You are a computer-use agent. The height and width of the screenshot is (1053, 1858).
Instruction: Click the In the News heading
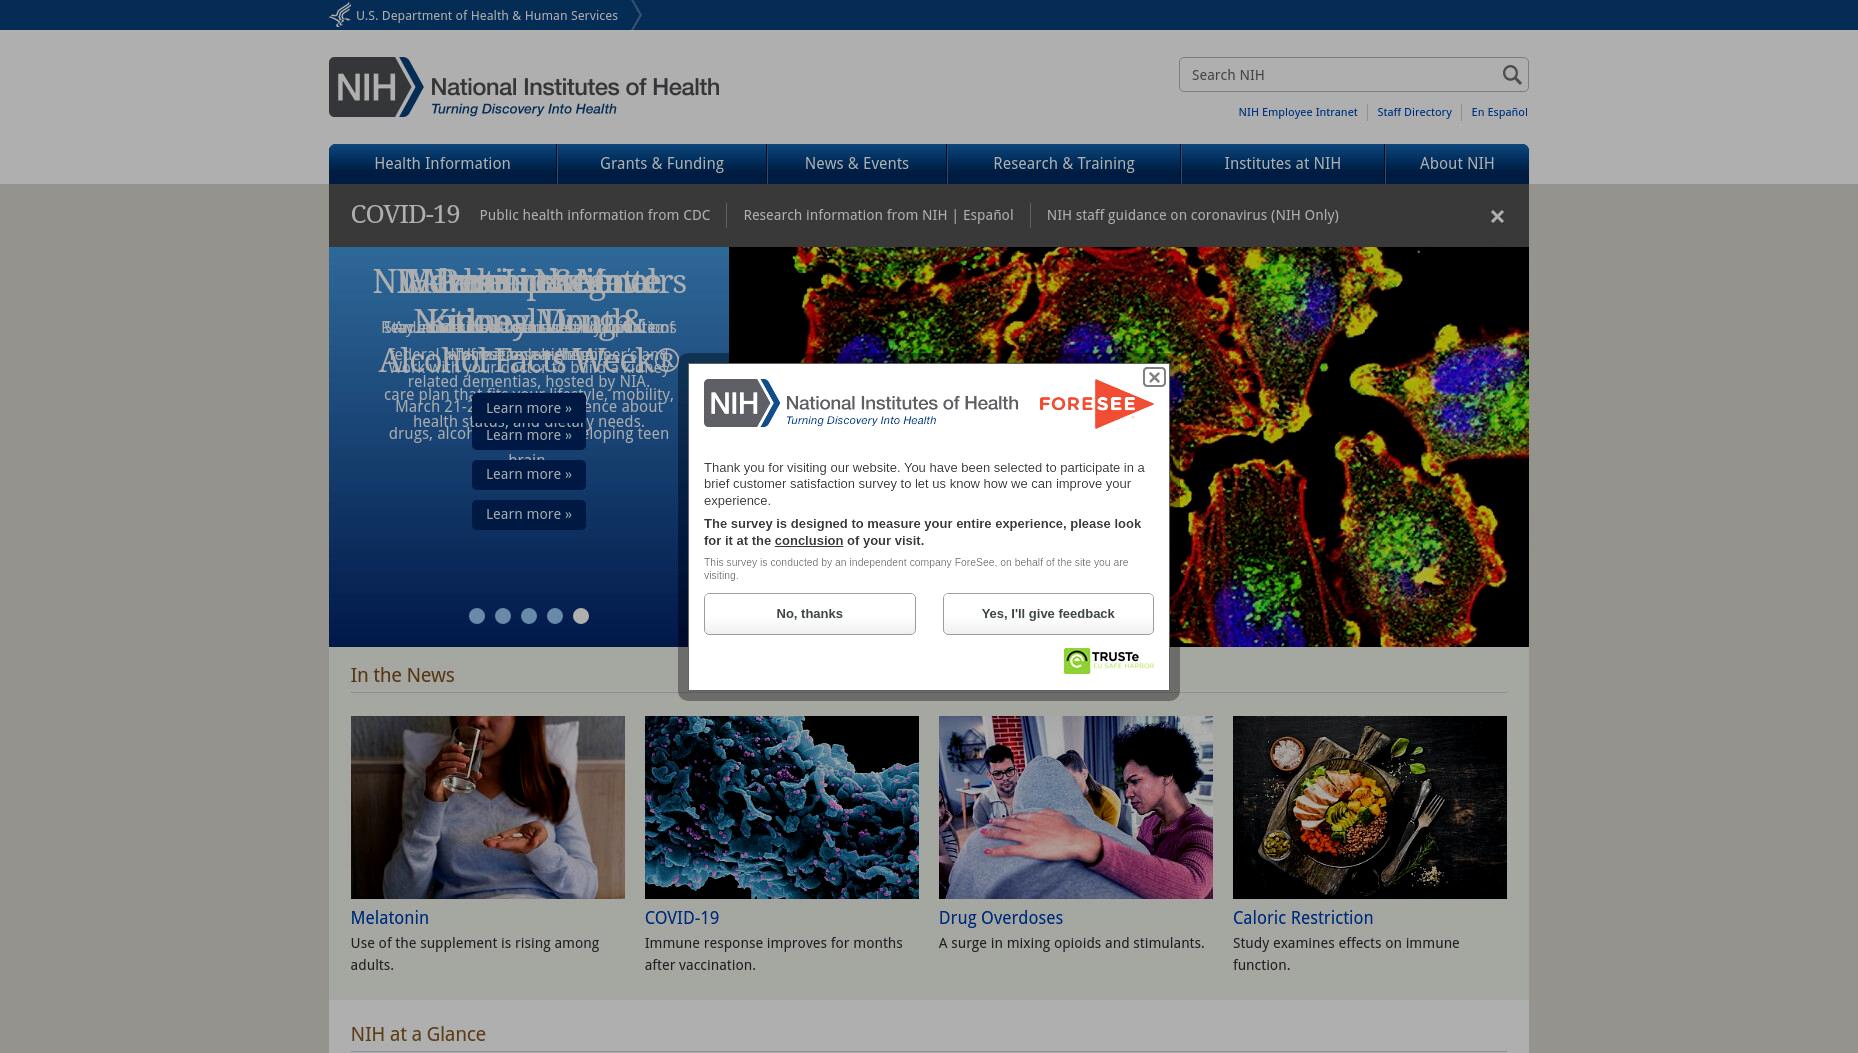tap(402, 675)
